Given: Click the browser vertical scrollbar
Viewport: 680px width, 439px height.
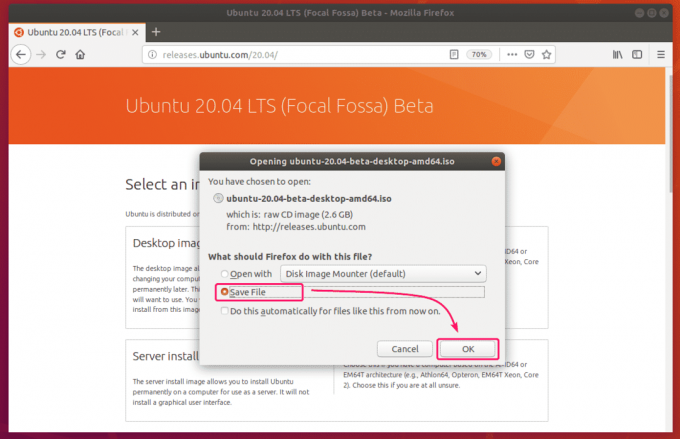Looking at the screenshot, I should pos(670,134).
